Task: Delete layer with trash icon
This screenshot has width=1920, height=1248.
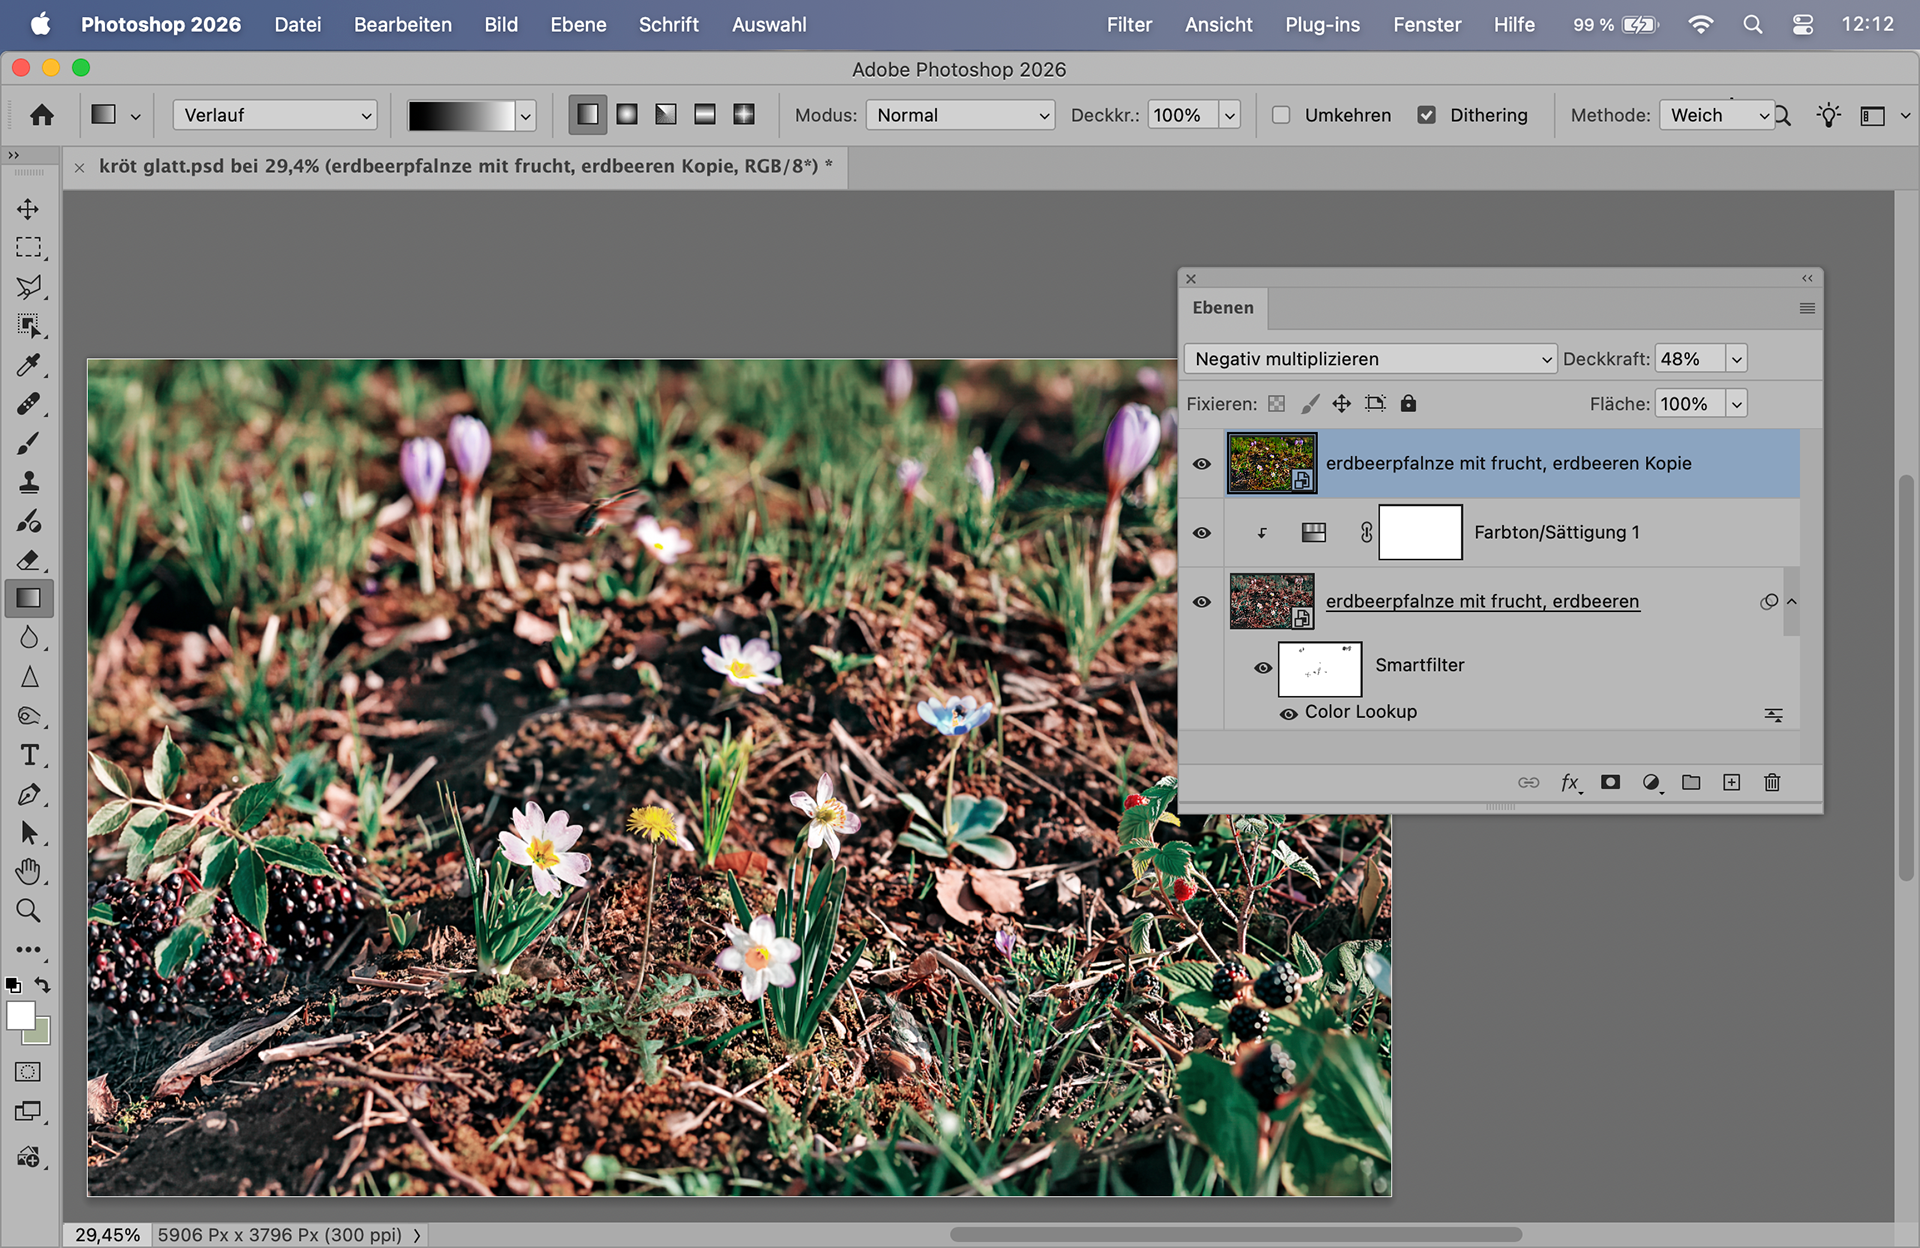Action: pos(1772,783)
